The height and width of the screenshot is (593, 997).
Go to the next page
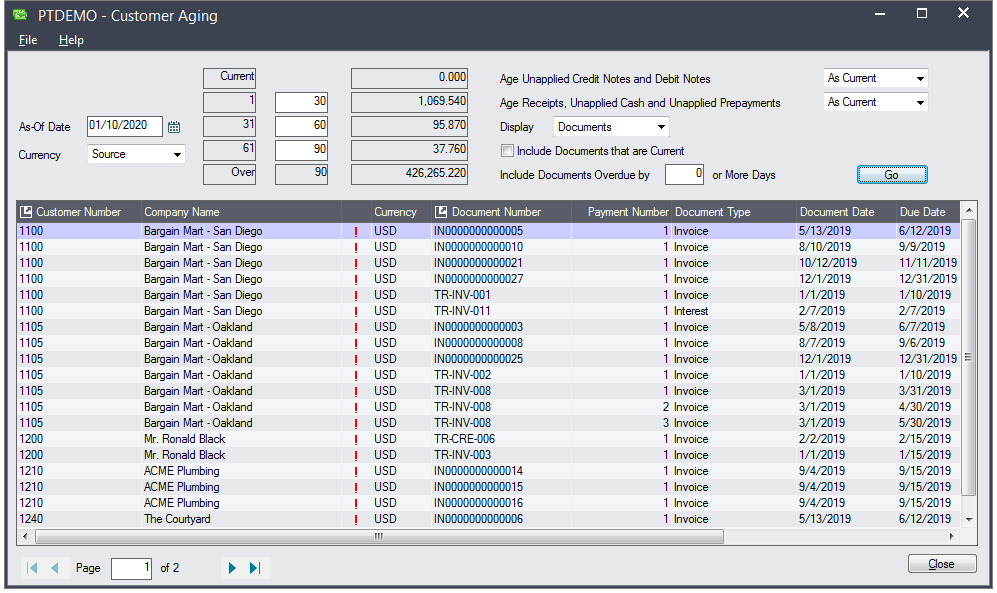[x=232, y=568]
